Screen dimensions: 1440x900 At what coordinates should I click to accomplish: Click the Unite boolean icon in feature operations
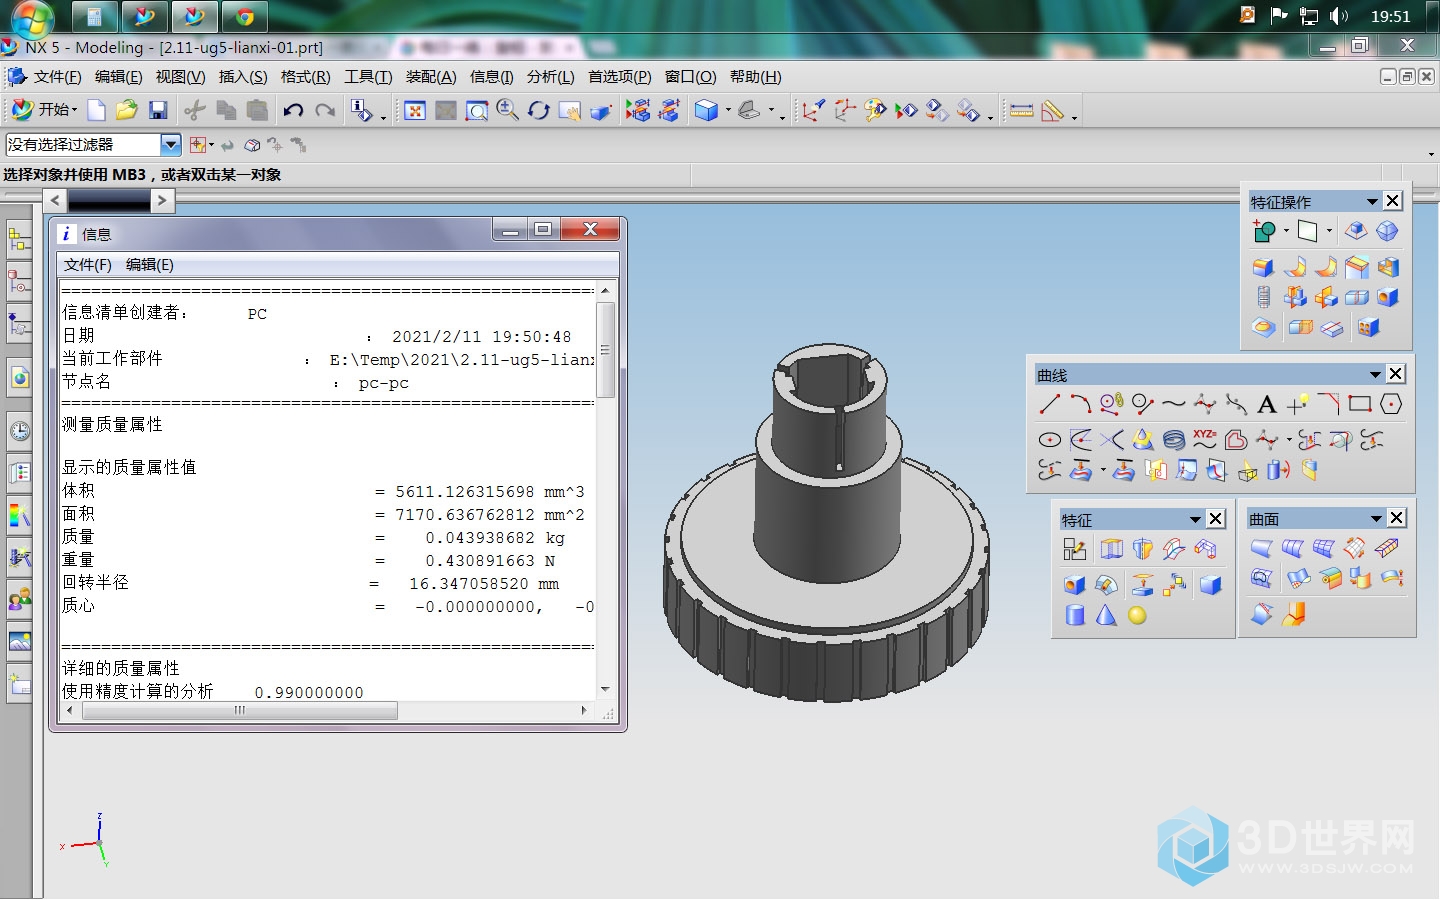1263,231
